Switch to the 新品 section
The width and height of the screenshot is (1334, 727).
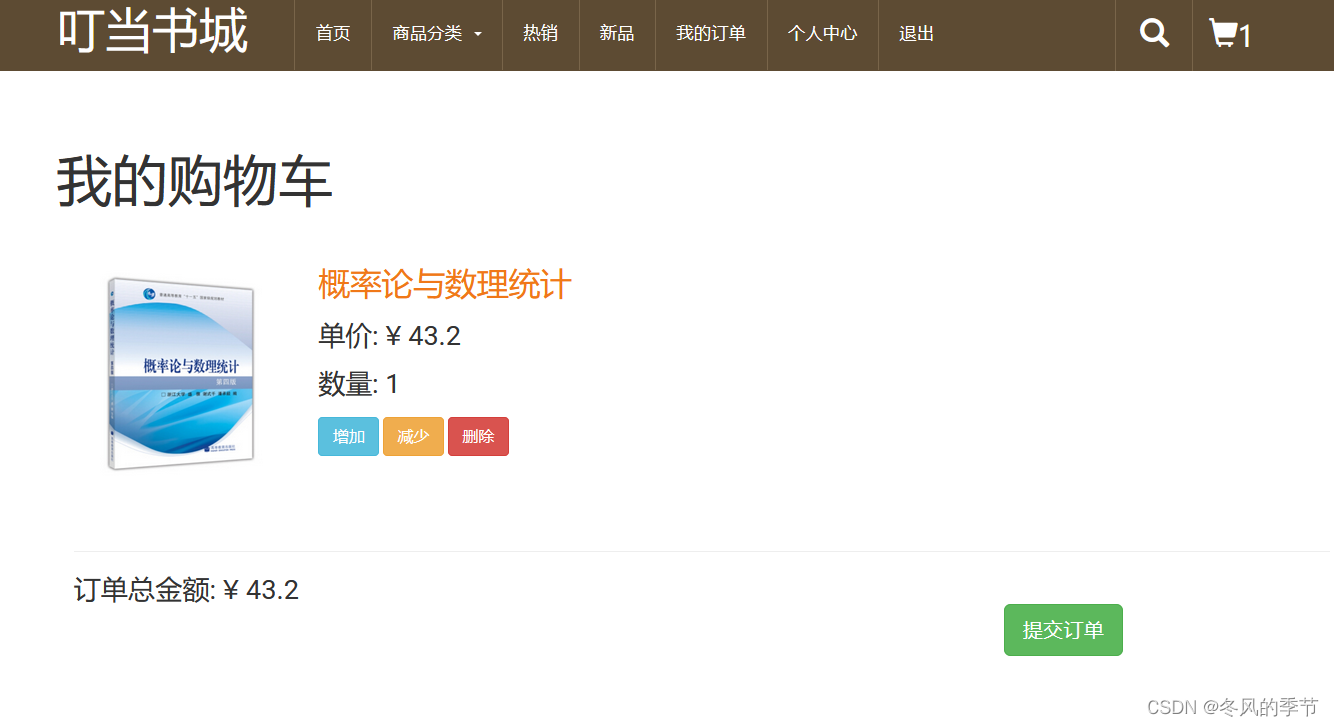pos(616,33)
